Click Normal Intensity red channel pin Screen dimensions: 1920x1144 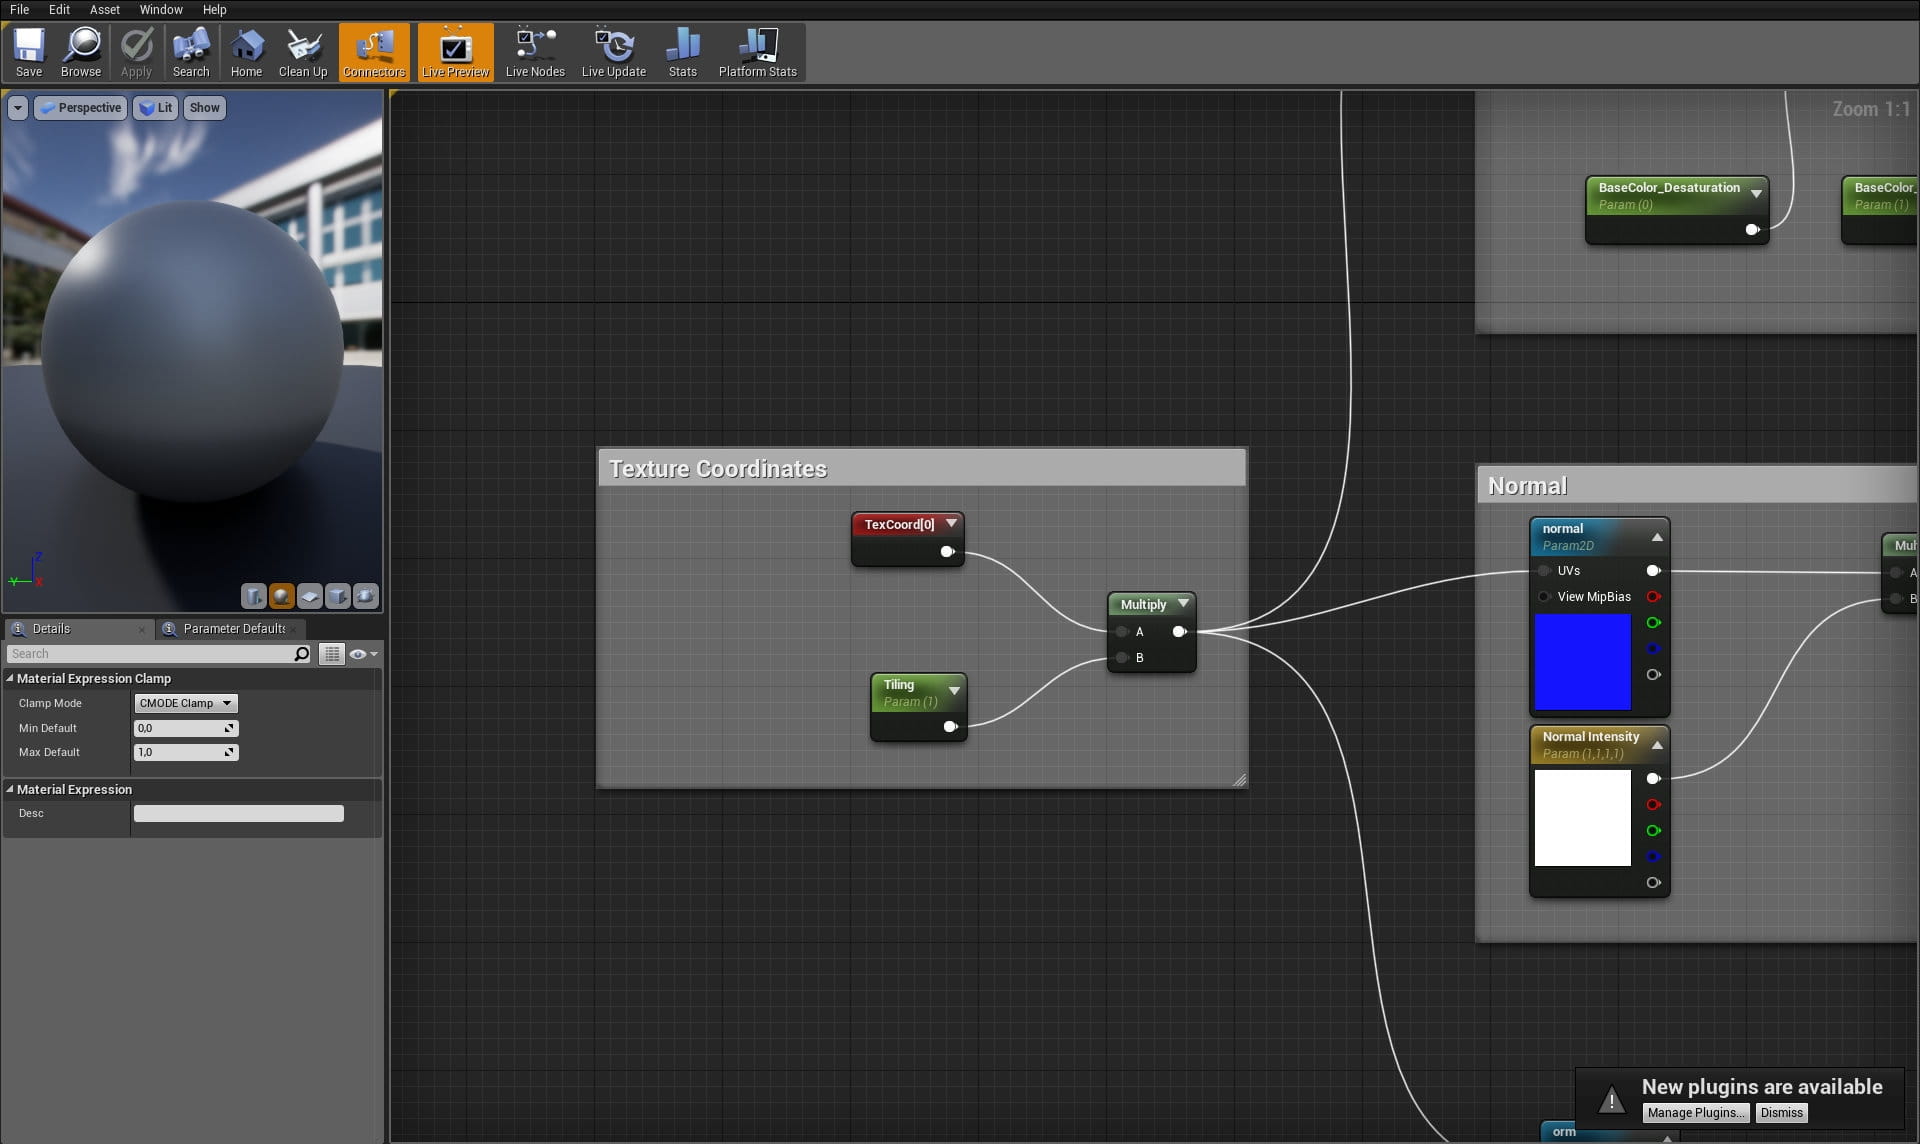tap(1653, 804)
